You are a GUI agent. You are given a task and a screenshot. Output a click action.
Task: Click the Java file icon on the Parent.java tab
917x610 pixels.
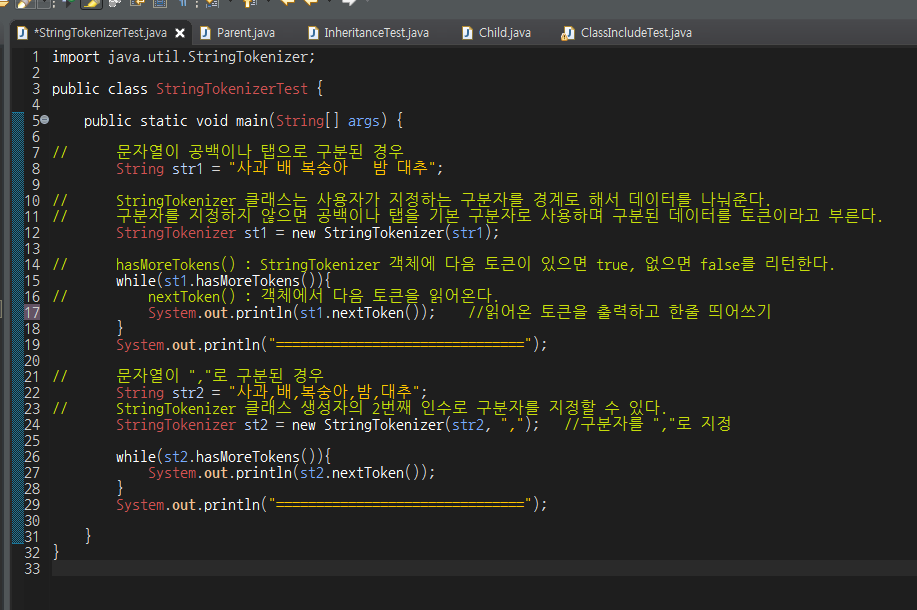205,33
